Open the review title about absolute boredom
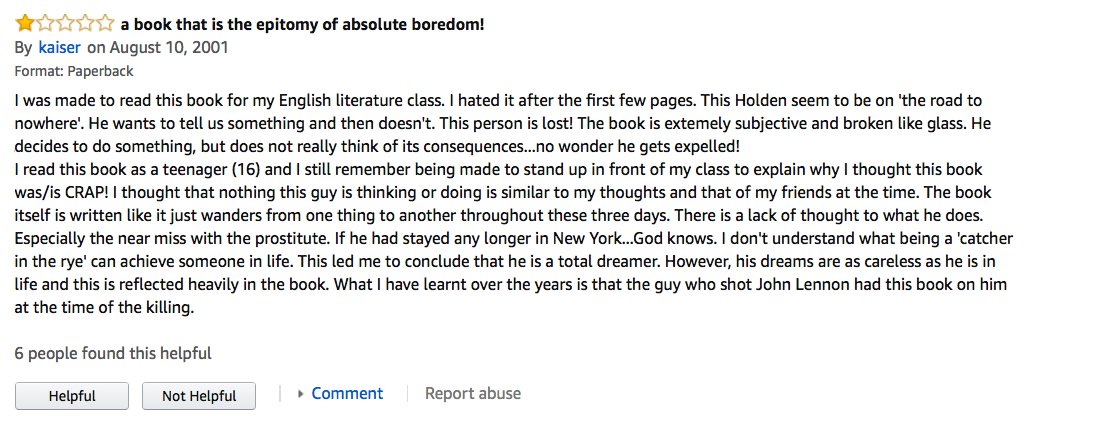1103x427 pixels. (x=302, y=25)
